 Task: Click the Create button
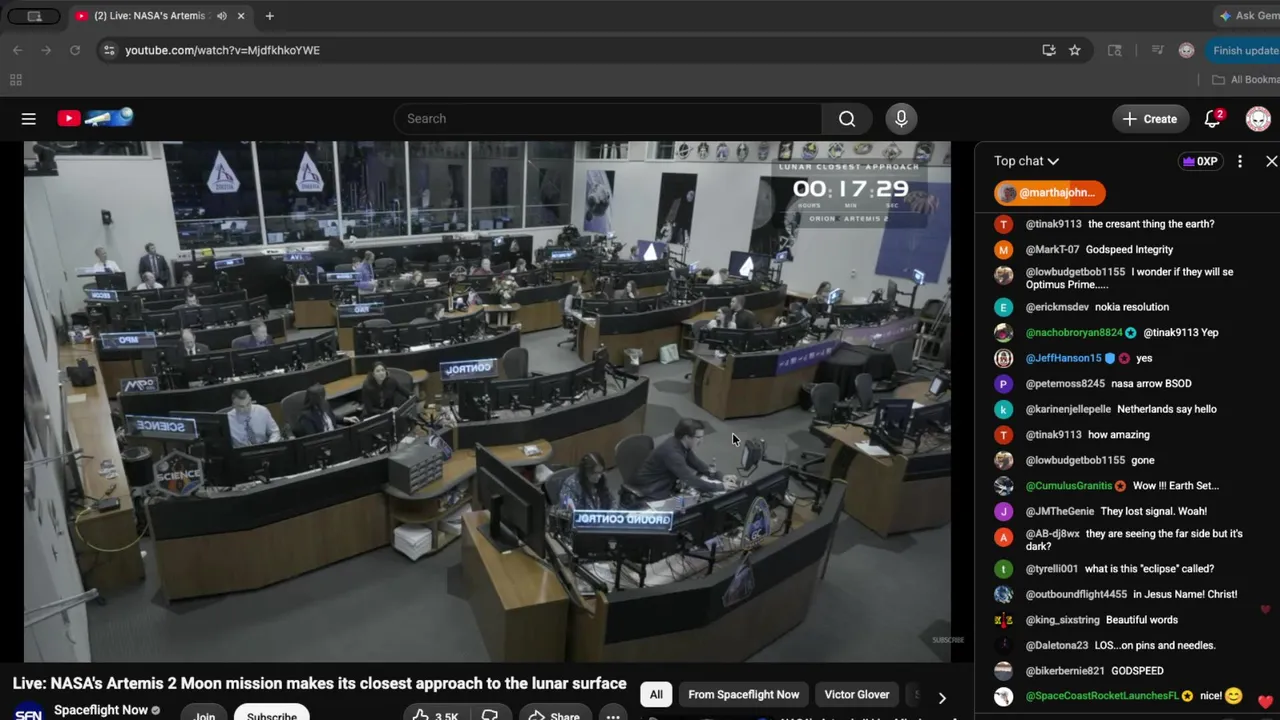(x=1150, y=119)
